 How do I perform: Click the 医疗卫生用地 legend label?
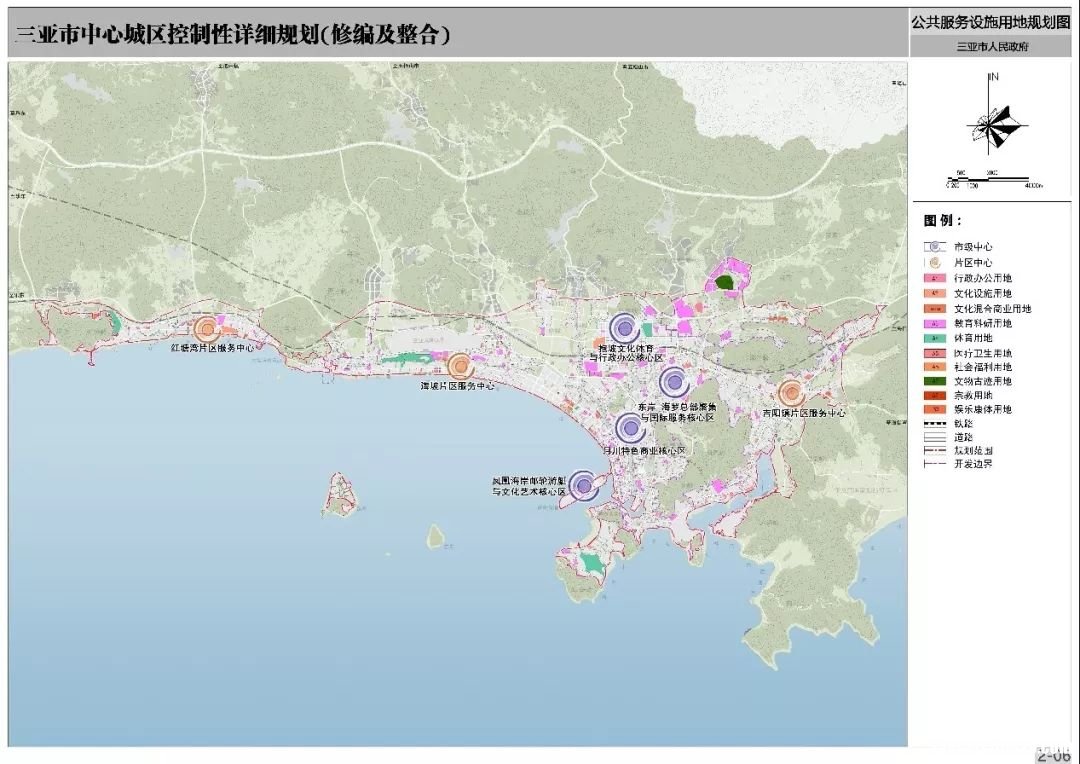pos(983,353)
